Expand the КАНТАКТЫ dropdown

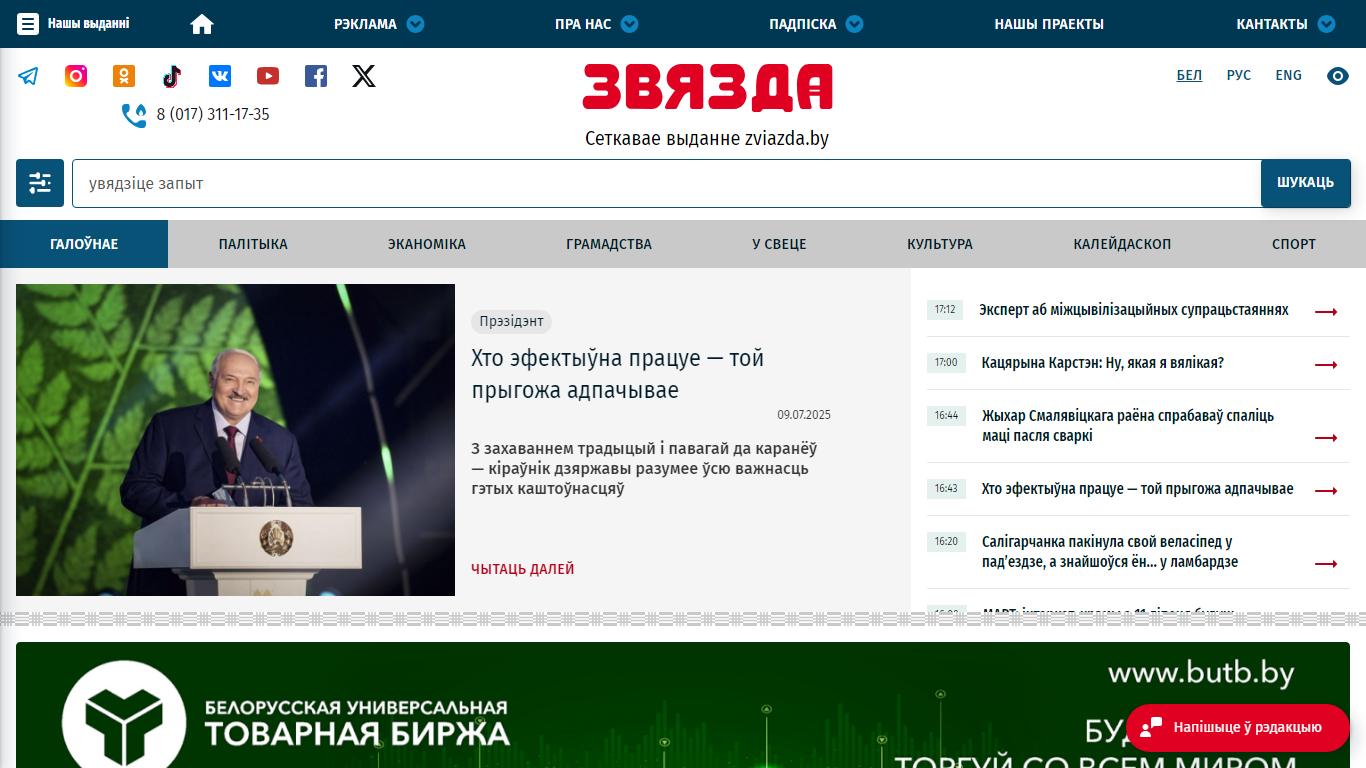[1326, 24]
